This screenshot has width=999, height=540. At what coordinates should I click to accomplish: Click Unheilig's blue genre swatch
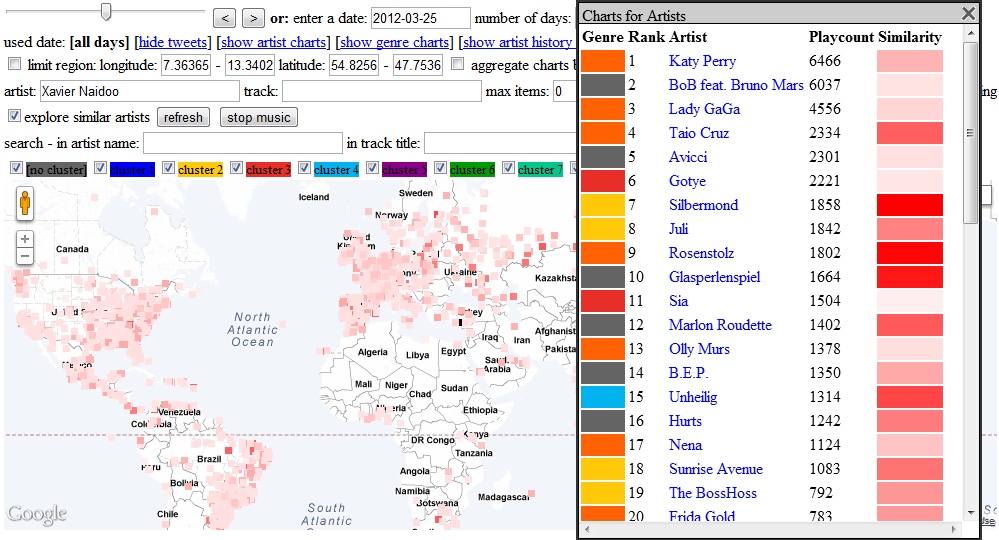[603, 397]
